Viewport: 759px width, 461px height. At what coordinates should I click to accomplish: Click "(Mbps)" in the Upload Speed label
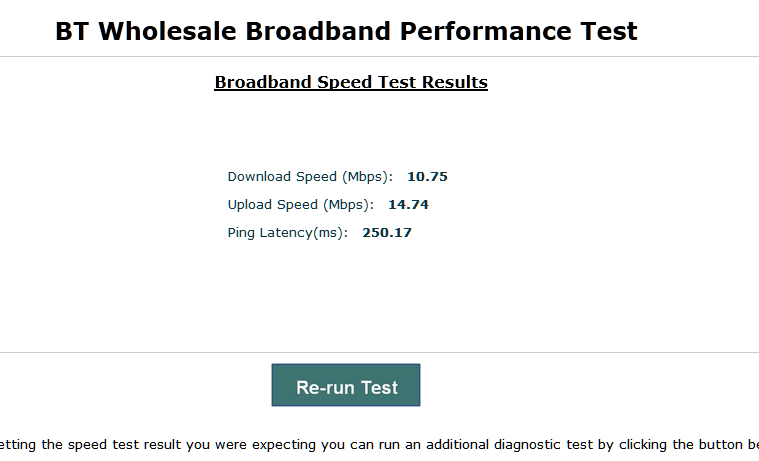(x=348, y=205)
